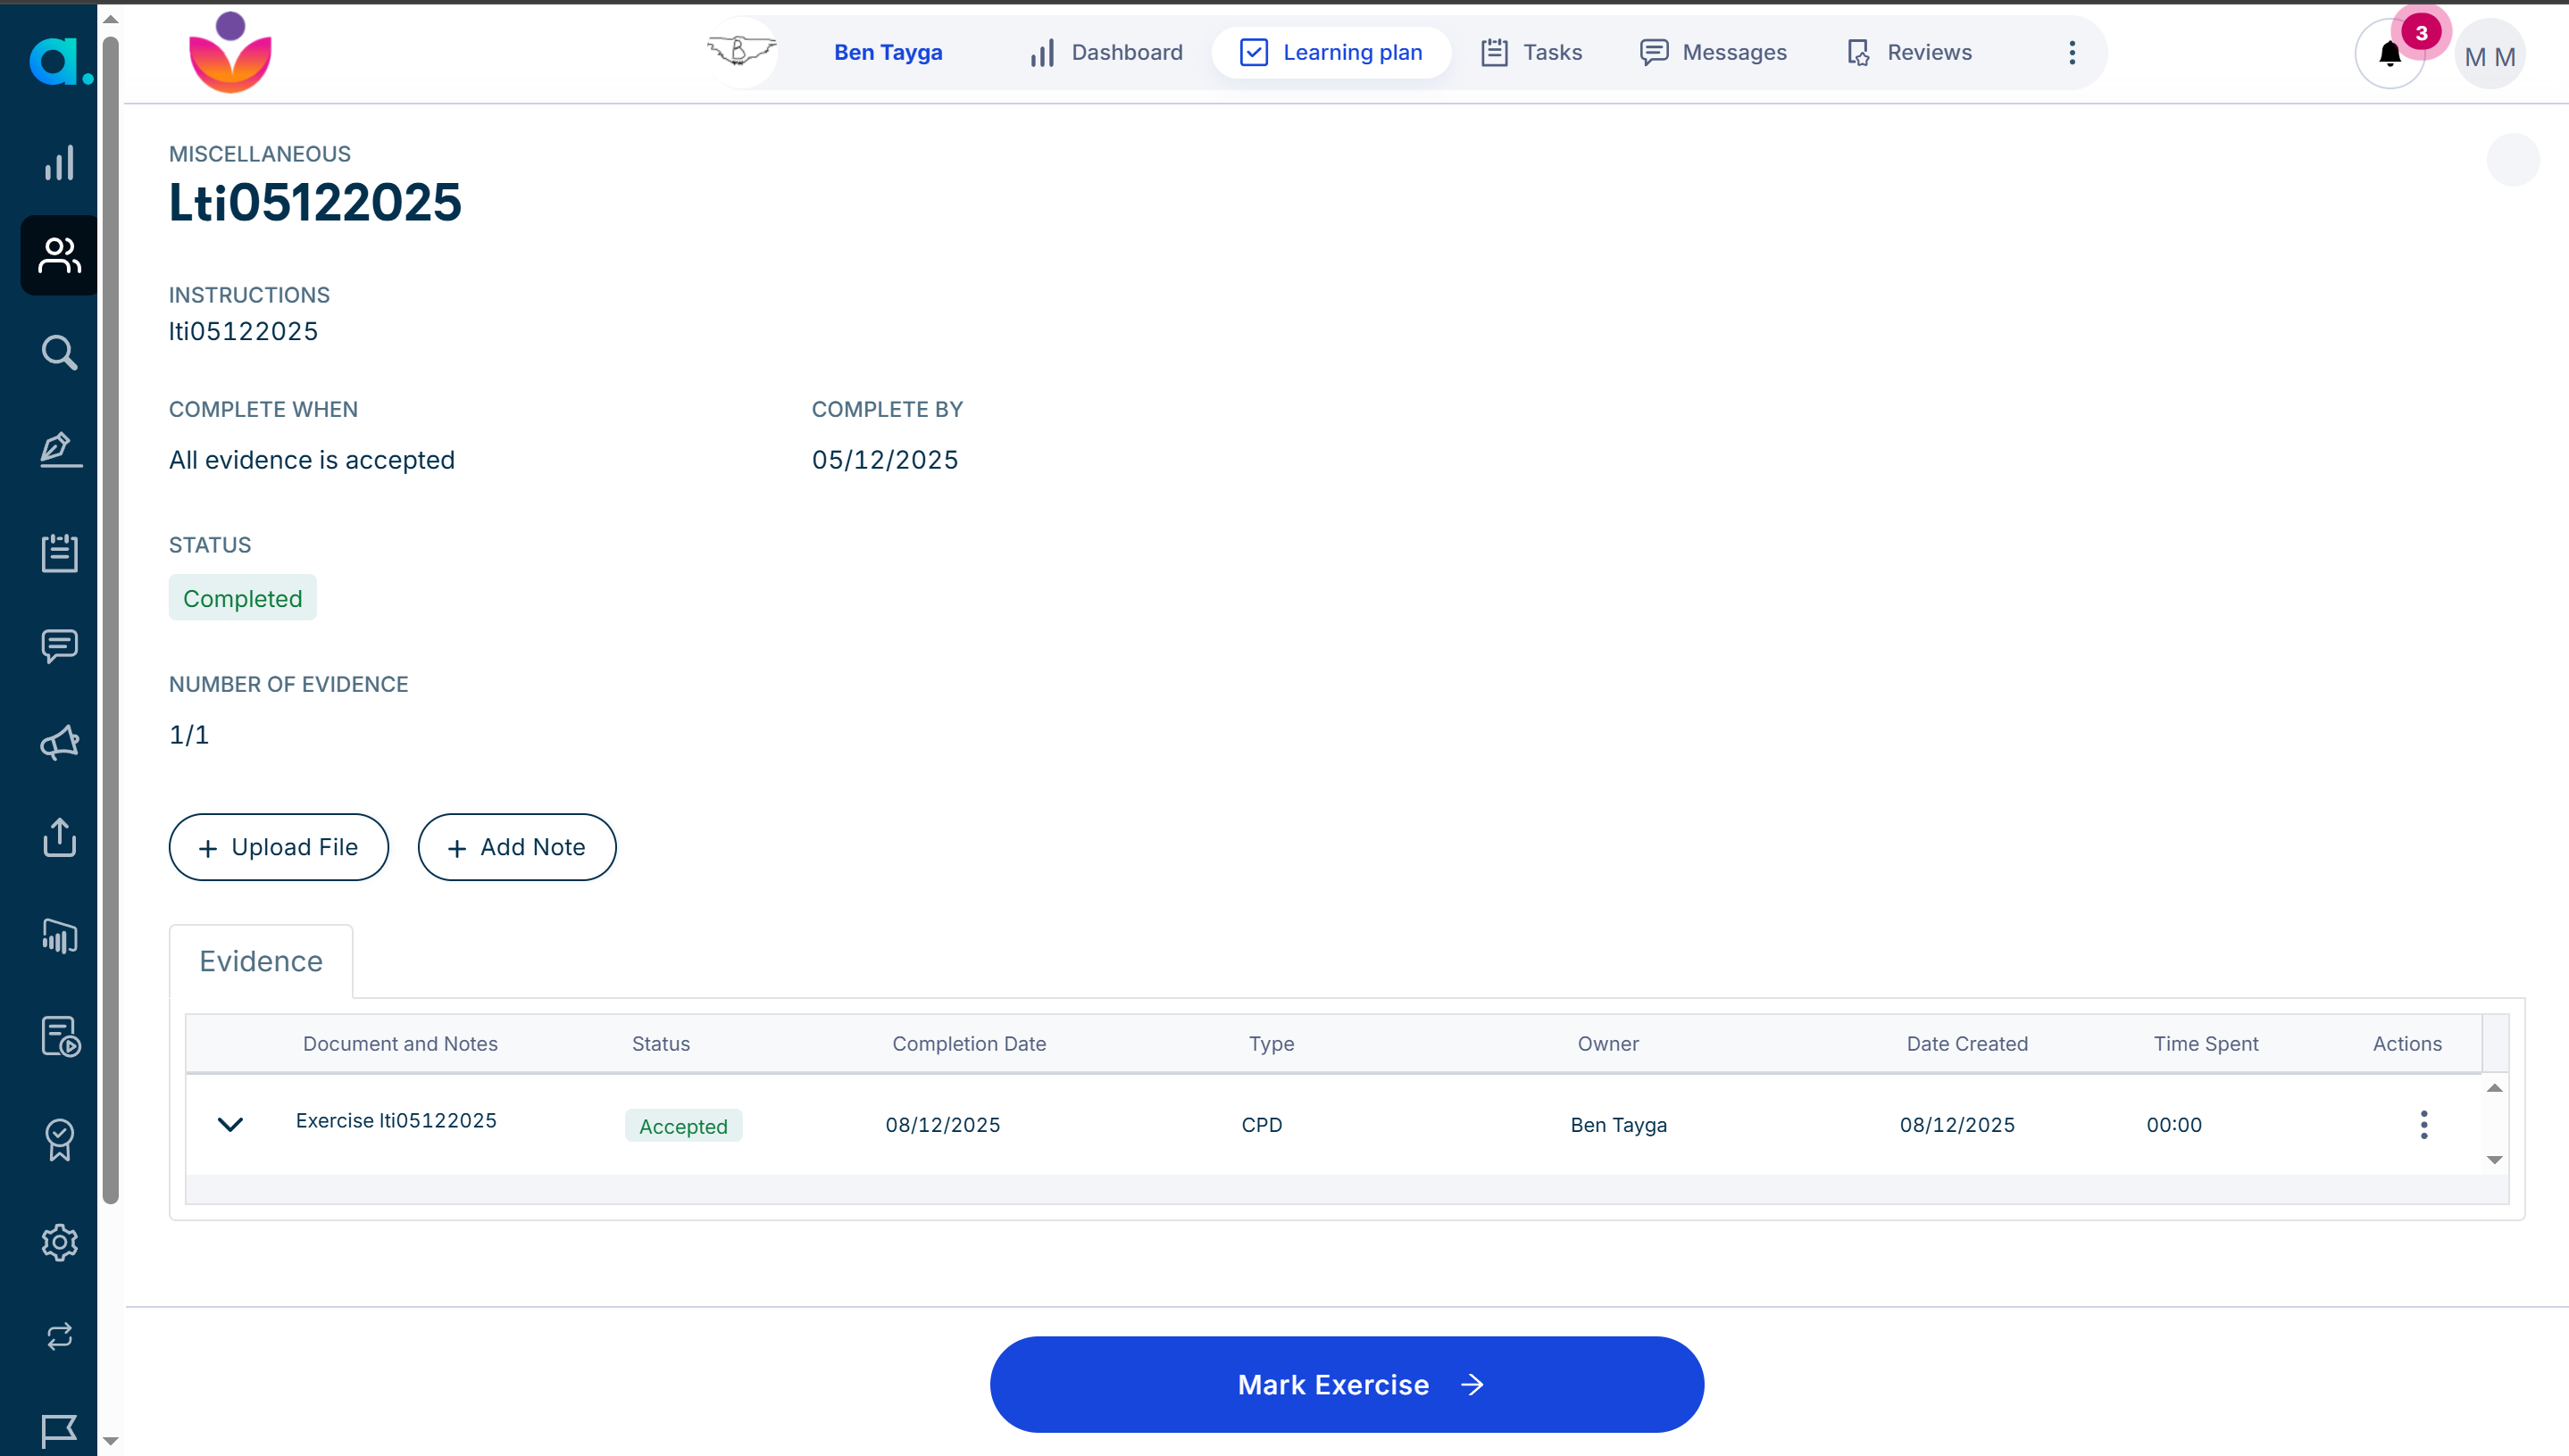This screenshot has width=2569, height=1456.
Task: Go to the Tasks tab
Action: click(1531, 53)
